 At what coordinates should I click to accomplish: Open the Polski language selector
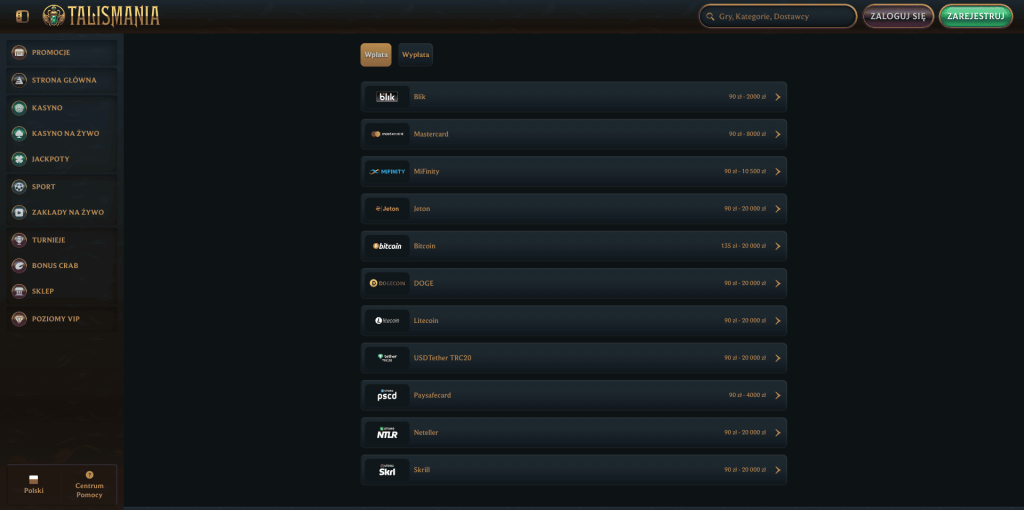click(34, 485)
